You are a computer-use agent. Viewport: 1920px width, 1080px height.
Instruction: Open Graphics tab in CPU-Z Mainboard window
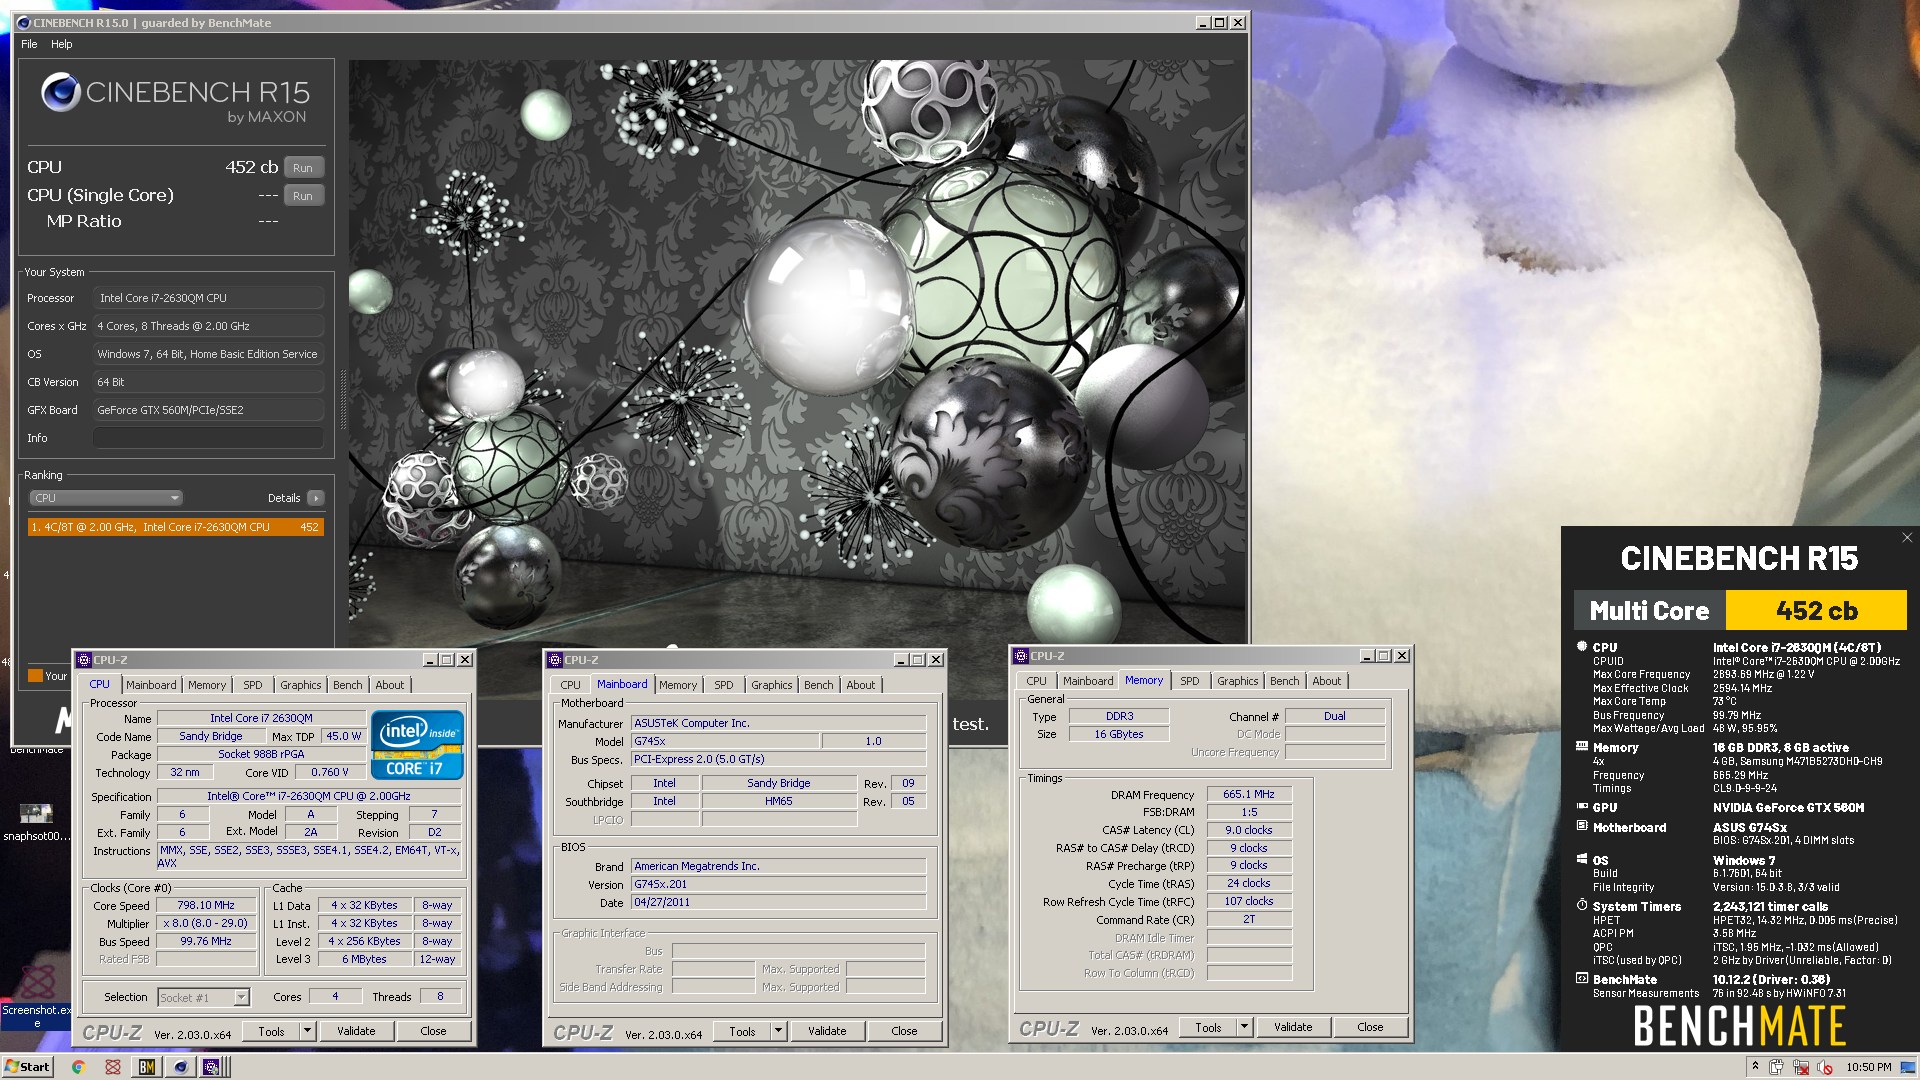tap(772, 685)
